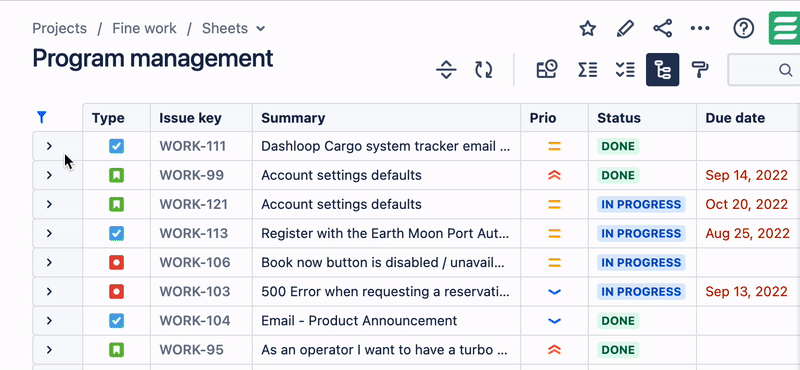Screen dimensions: 800x370
Task: Select the Oct 20, 2022 due date
Action: tap(746, 205)
